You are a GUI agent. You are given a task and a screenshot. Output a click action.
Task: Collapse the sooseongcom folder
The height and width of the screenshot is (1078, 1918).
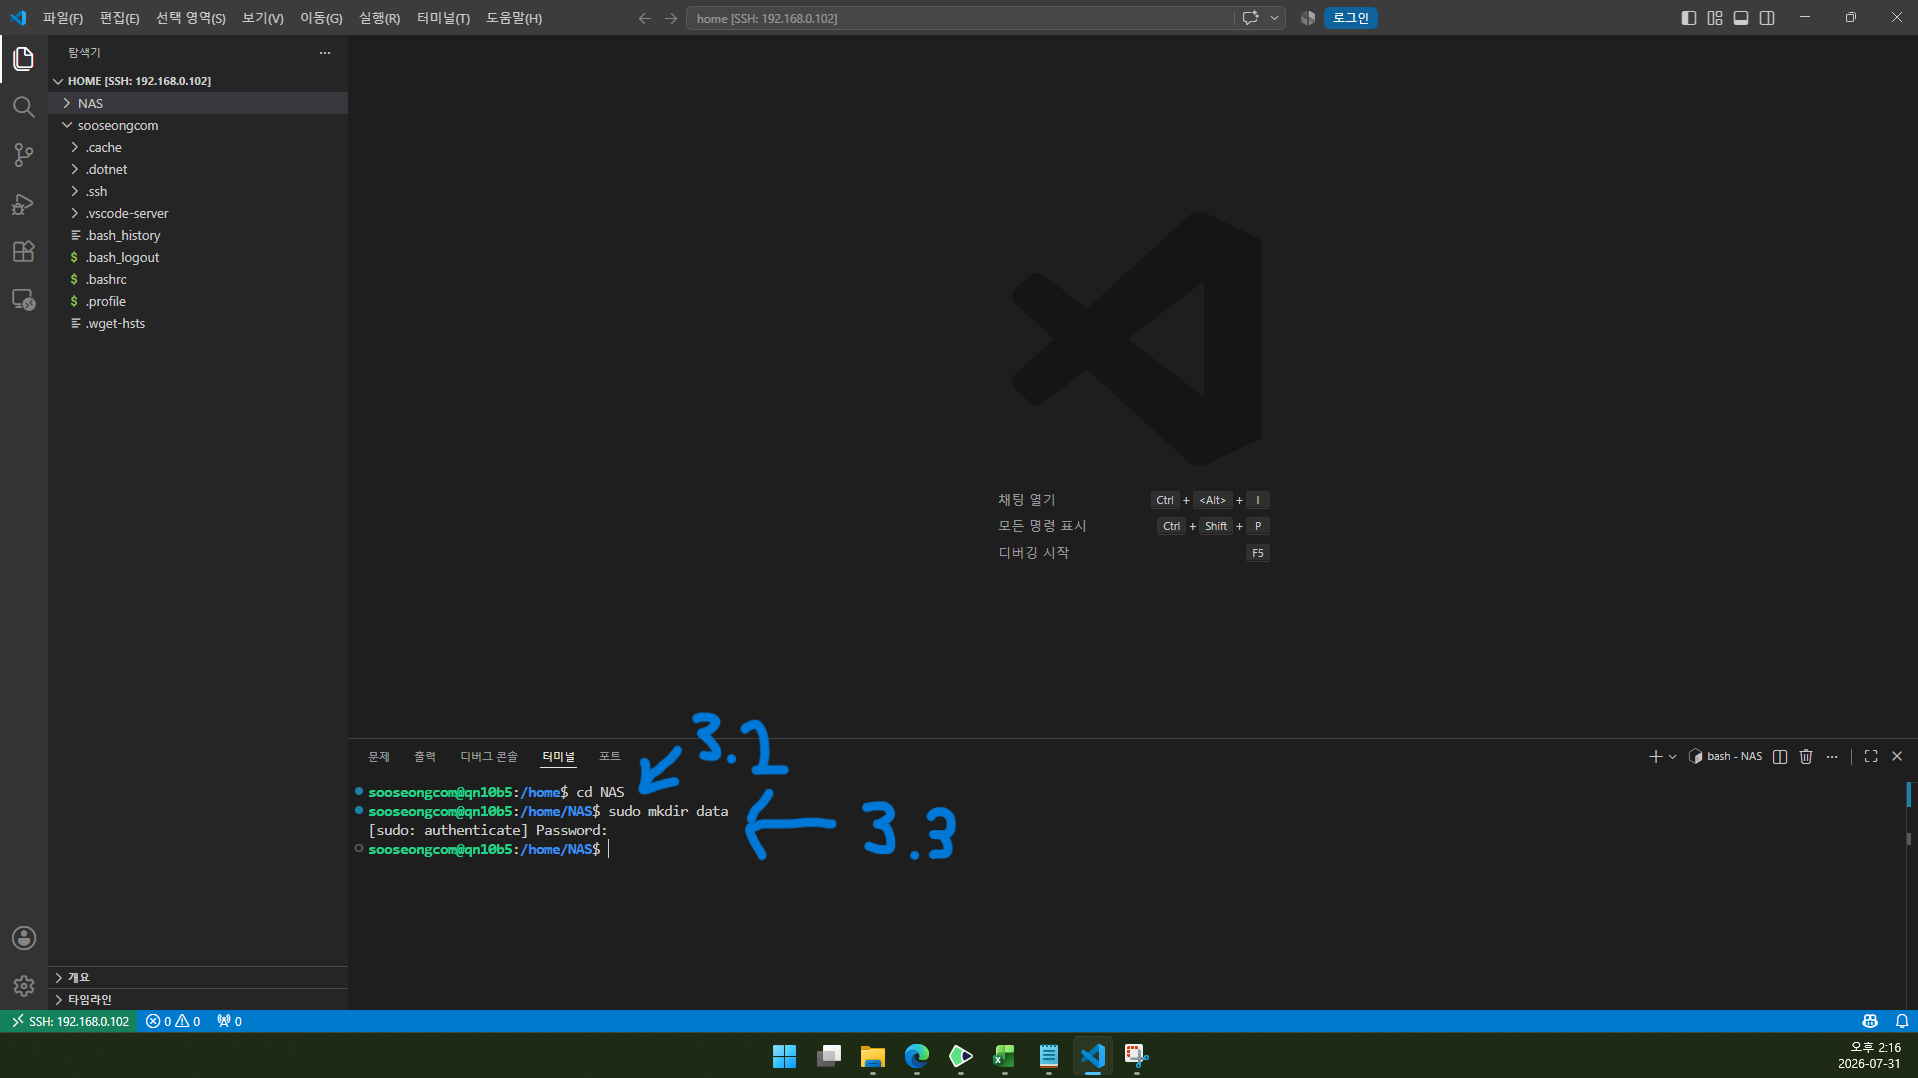point(198,125)
